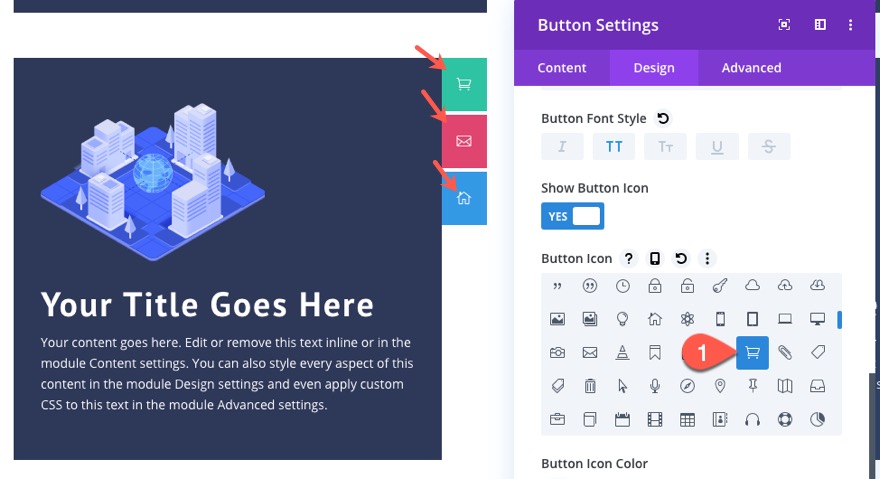Turn off the Show Button Icon switch

pyautogui.click(x=572, y=216)
